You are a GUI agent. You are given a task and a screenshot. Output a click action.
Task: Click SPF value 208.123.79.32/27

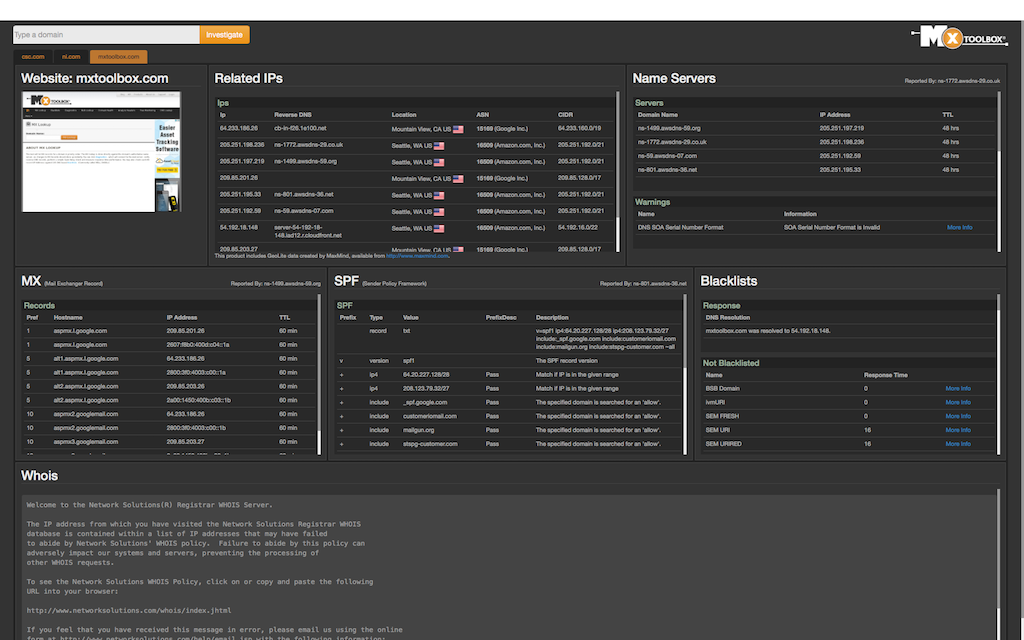pyautogui.click(x=426, y=389)
